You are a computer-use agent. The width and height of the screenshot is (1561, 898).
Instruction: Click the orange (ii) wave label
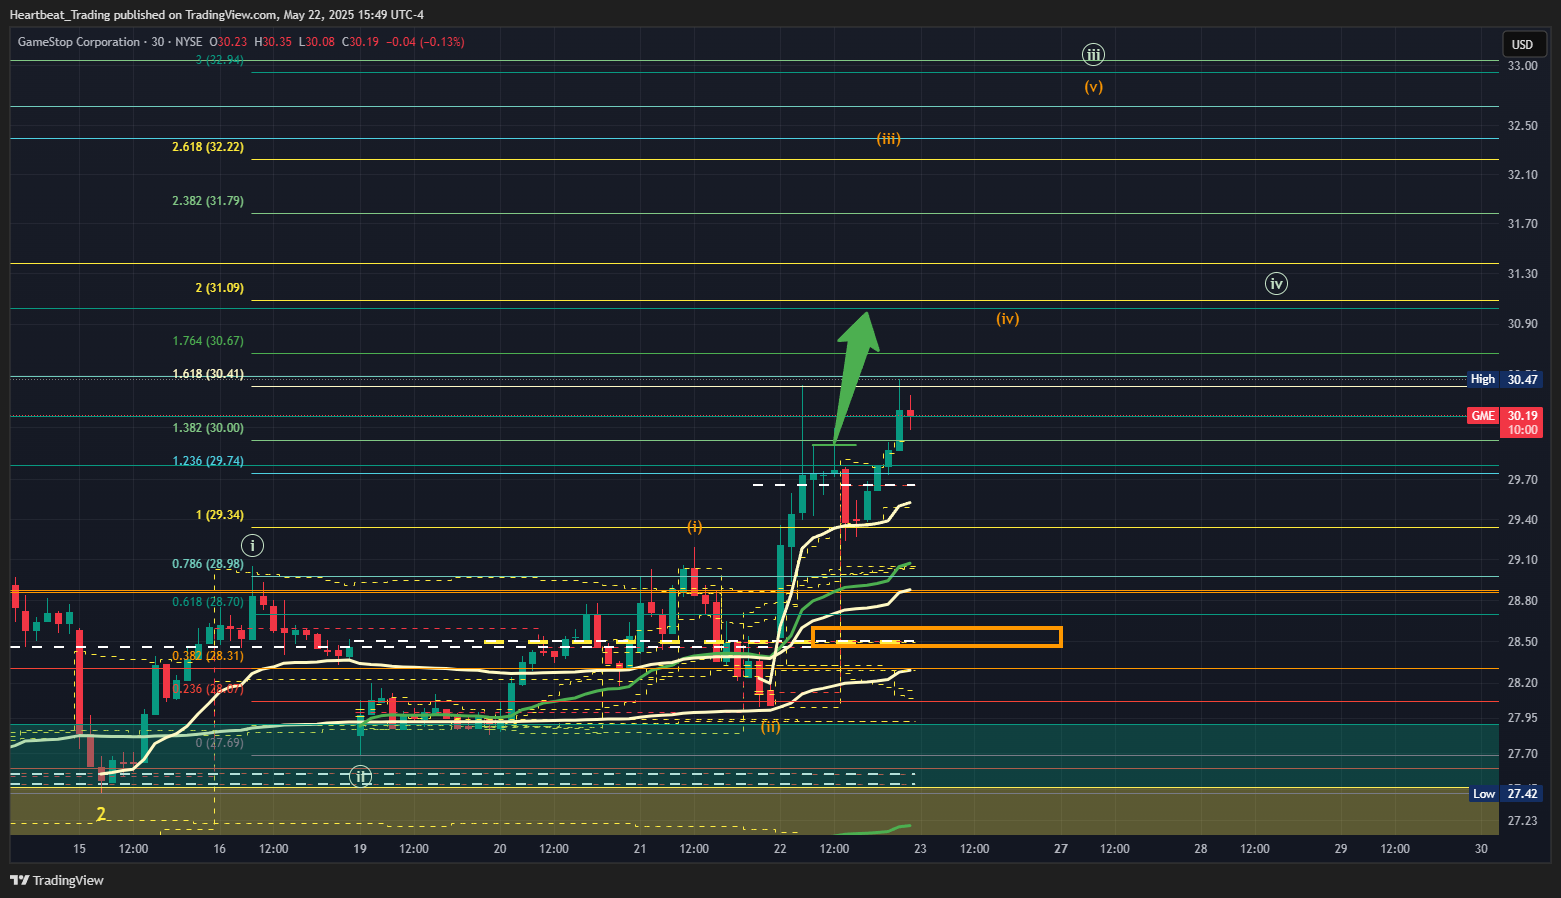pyautogui.click(x=771, y=727)
